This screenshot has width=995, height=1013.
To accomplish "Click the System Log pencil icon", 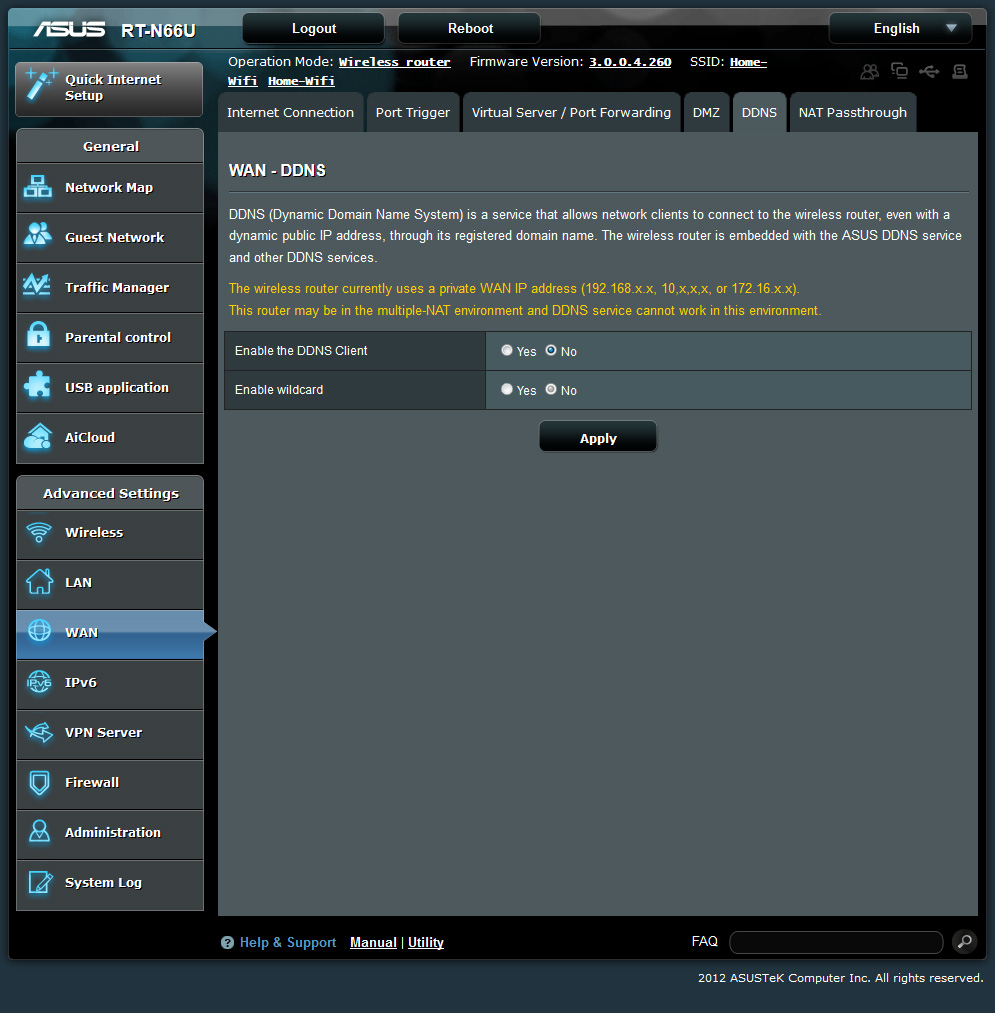I will pyautogui.click(x=40, y=882).
